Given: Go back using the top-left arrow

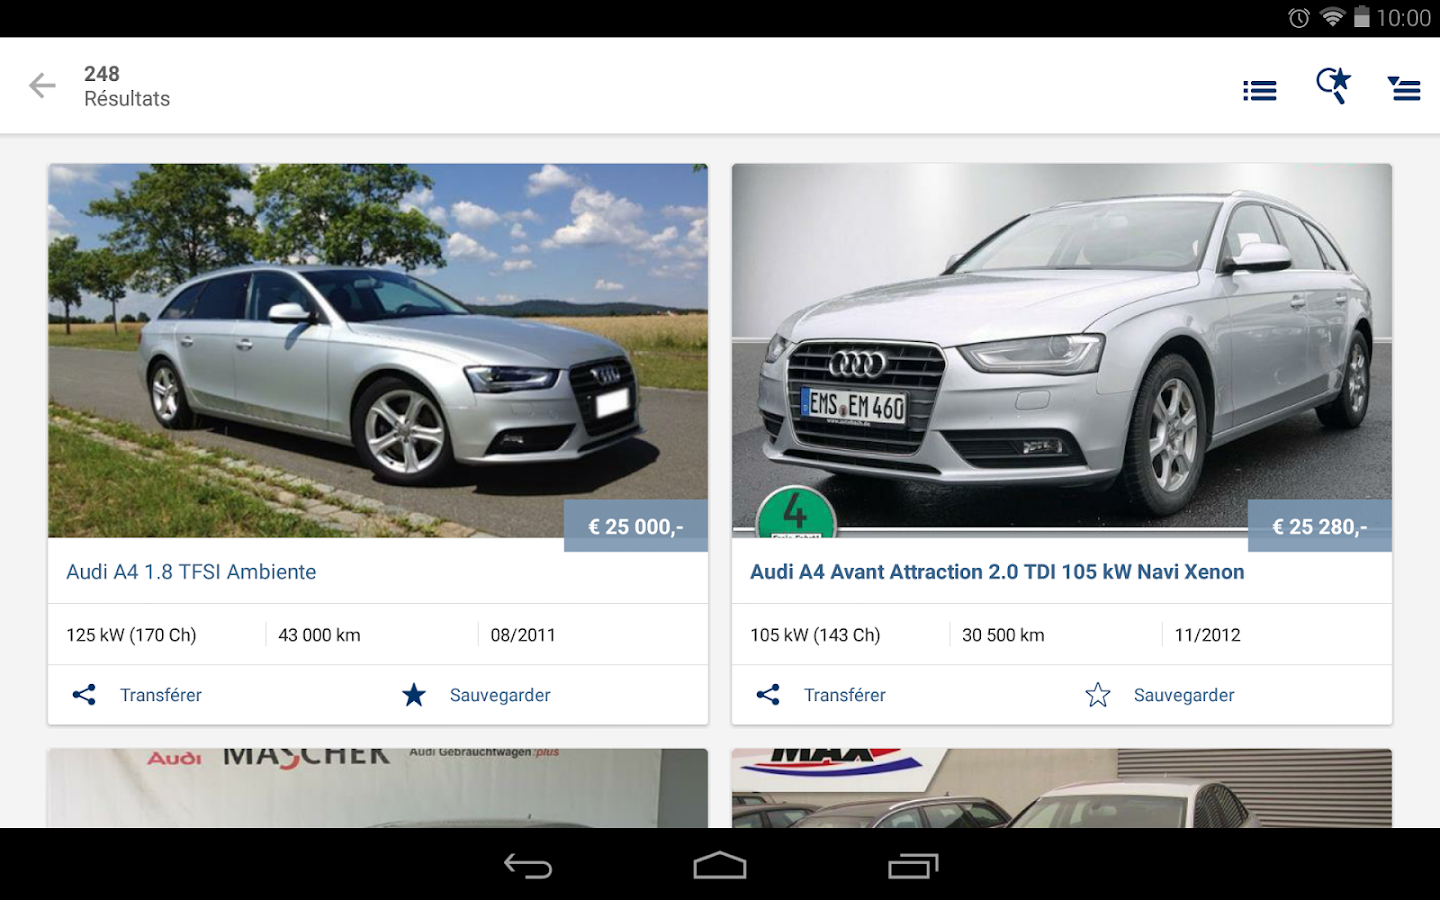Looking at the screenshot, I should pos(42,86).
